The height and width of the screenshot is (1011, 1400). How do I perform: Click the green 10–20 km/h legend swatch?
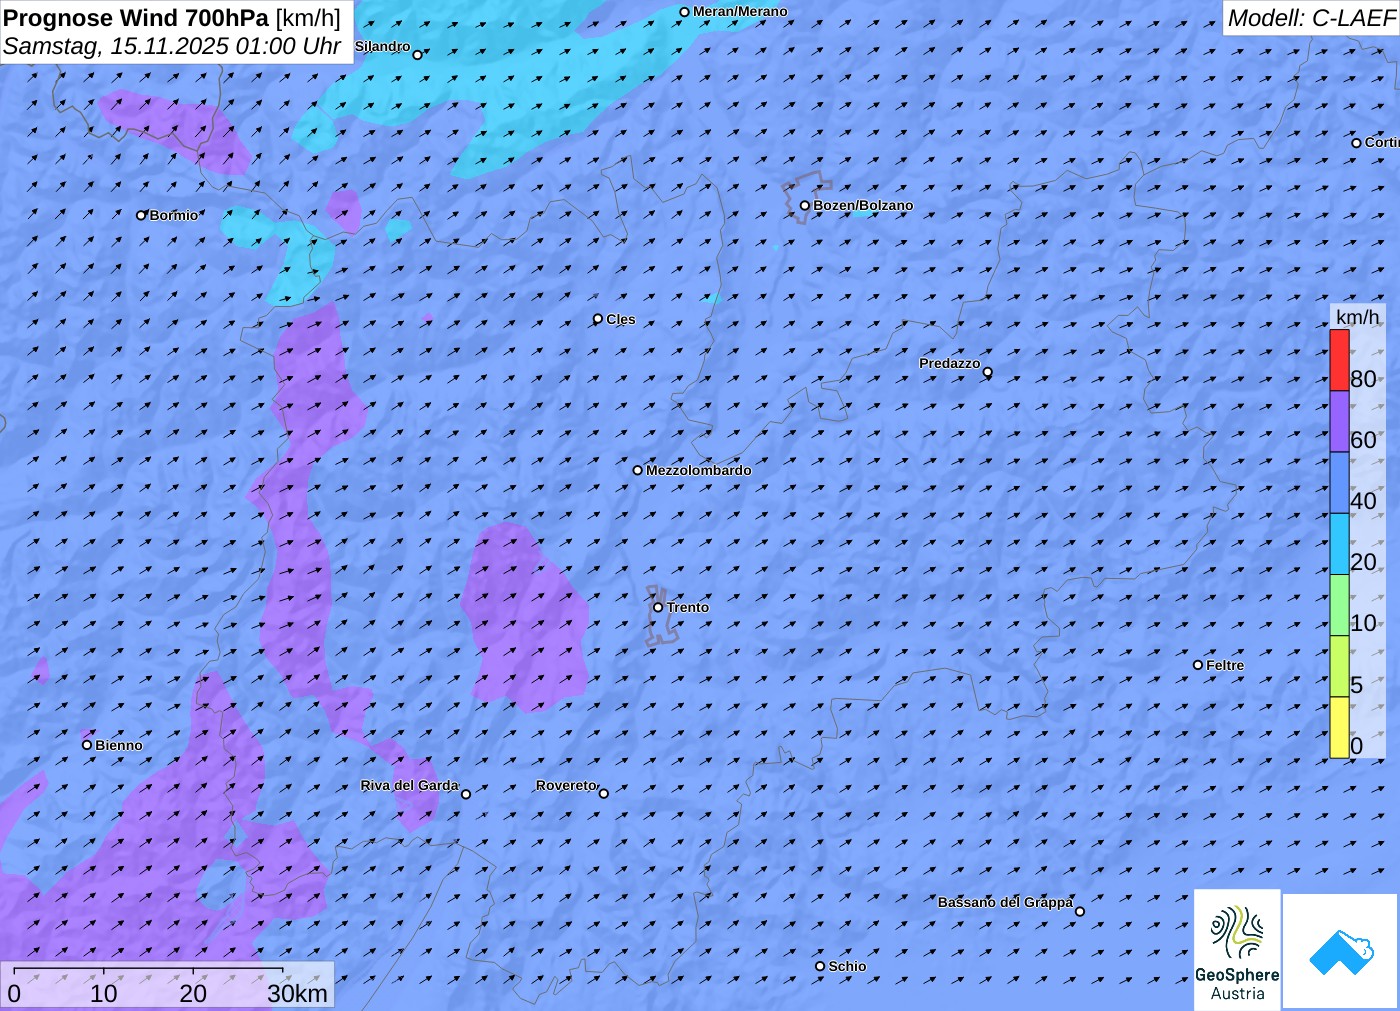coord(1339,605)
